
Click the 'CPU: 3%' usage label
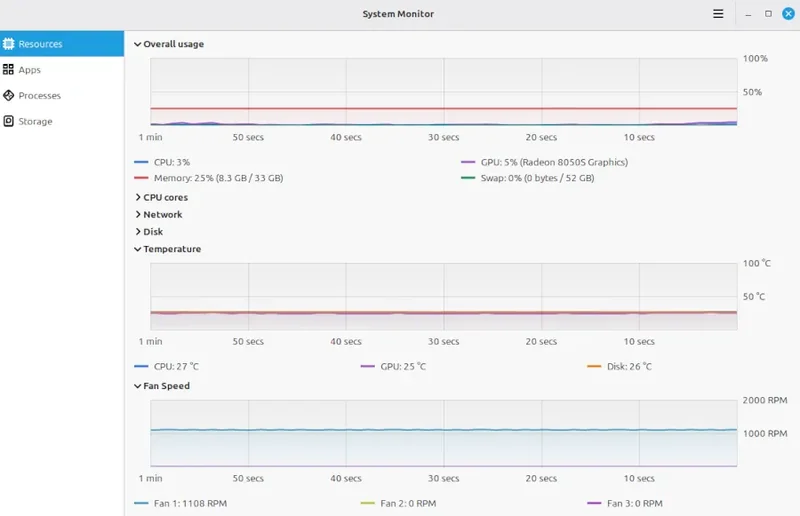pos(172,162)
